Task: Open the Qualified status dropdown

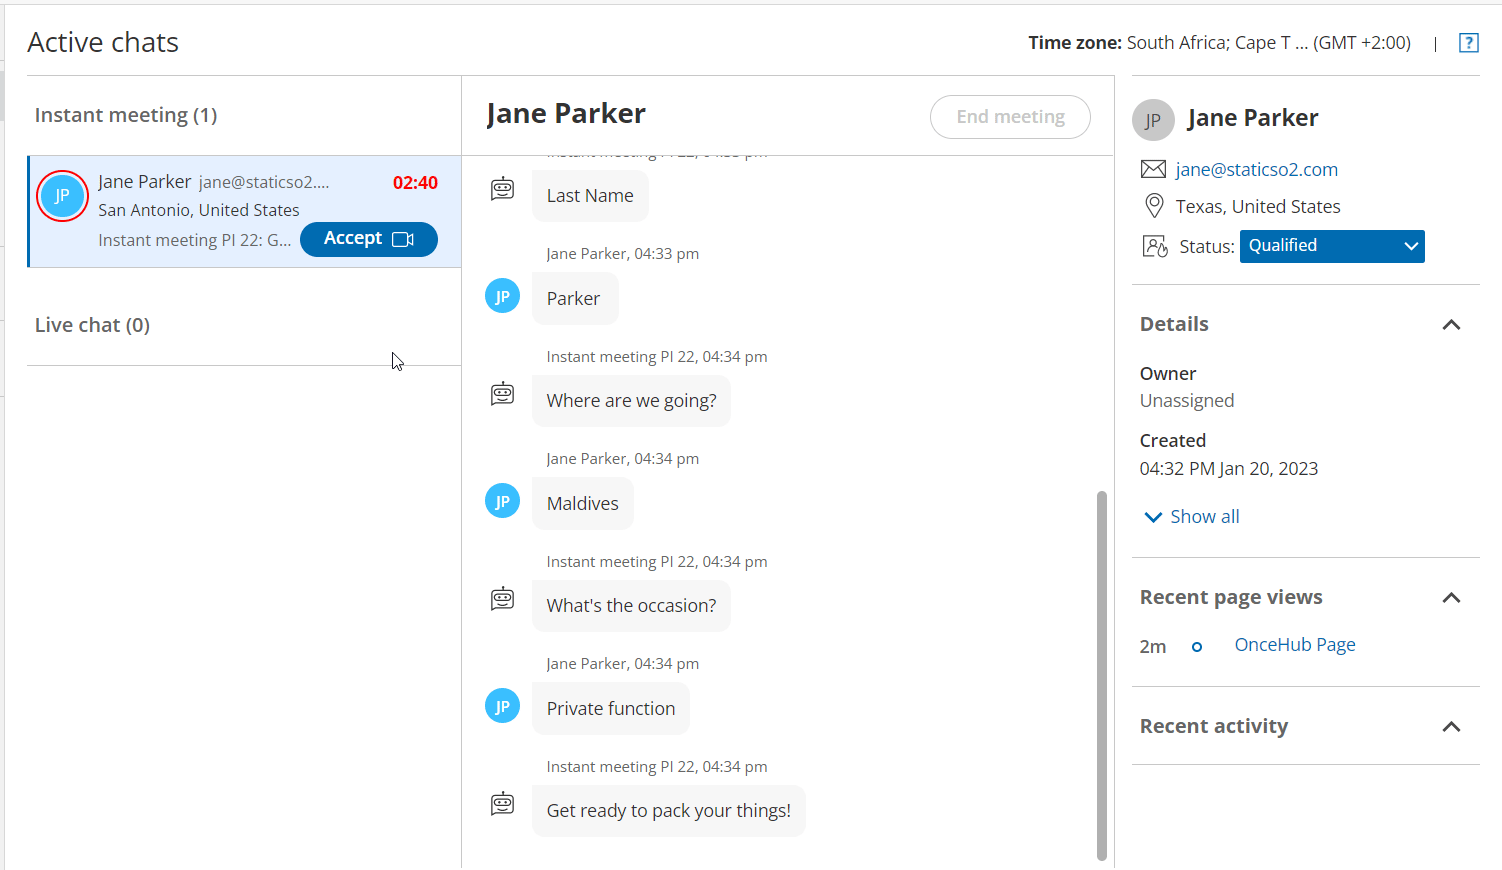Action: pyautogui.click(x=1332, y=246)
